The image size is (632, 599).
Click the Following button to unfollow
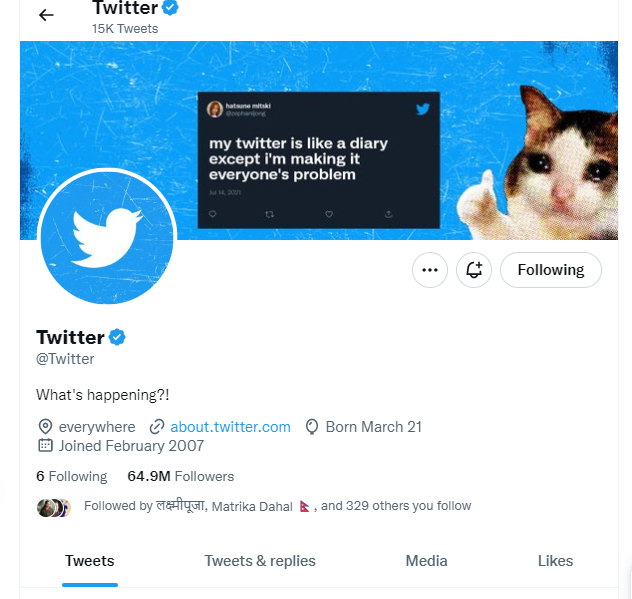tap(550, 270)
